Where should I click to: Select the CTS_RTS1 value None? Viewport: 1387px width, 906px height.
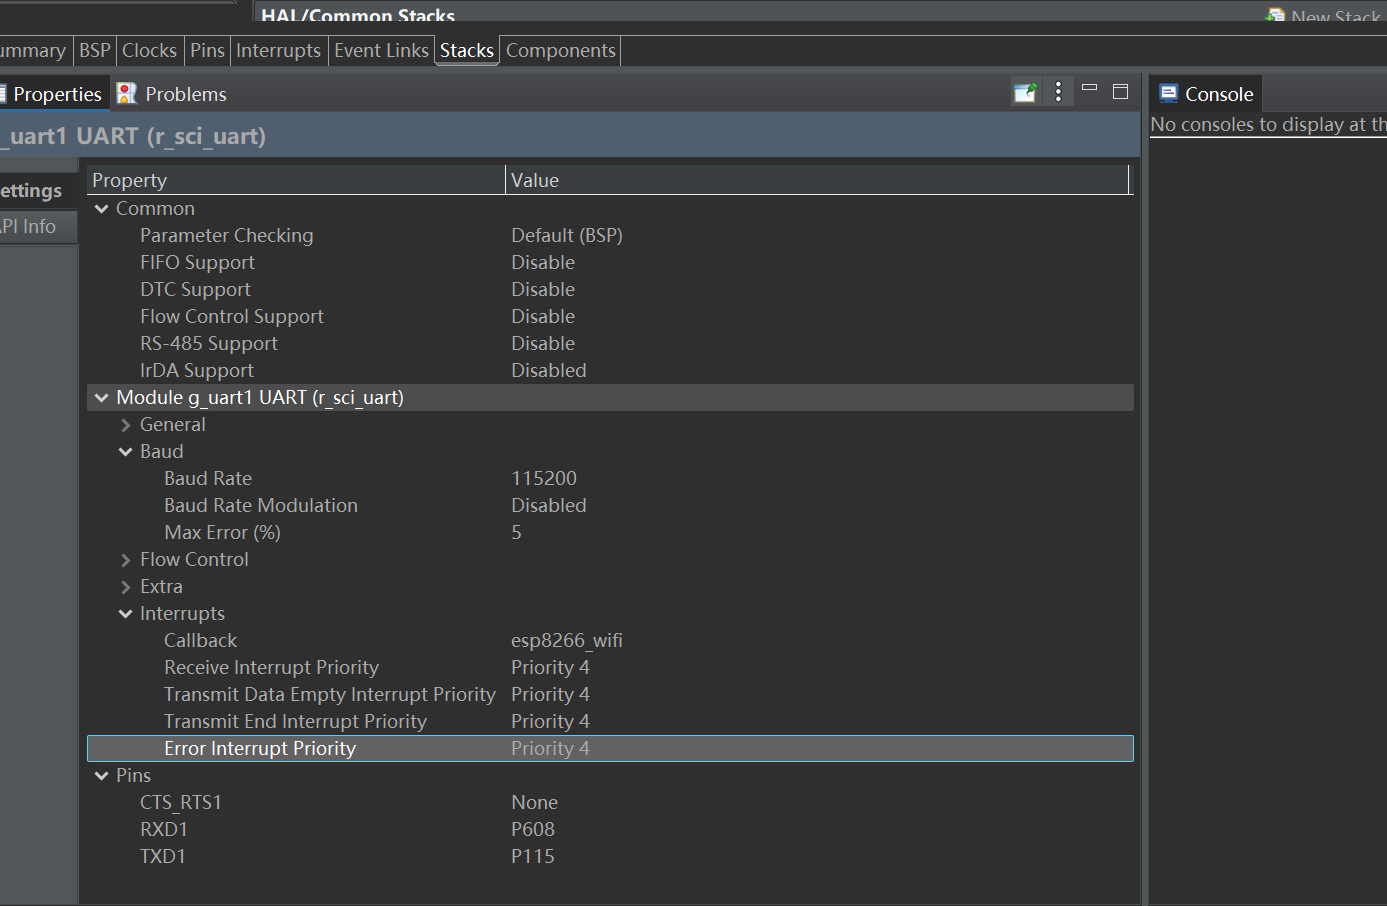[535, 803]
